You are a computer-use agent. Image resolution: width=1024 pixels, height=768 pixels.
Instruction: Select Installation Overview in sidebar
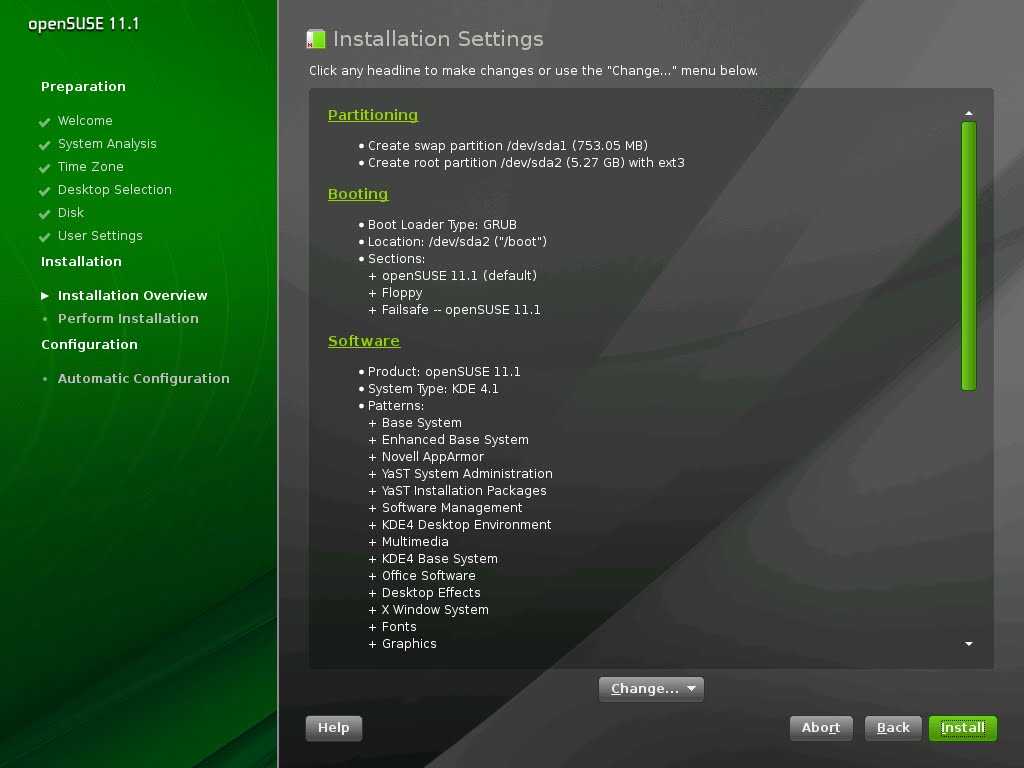[133, 295]
